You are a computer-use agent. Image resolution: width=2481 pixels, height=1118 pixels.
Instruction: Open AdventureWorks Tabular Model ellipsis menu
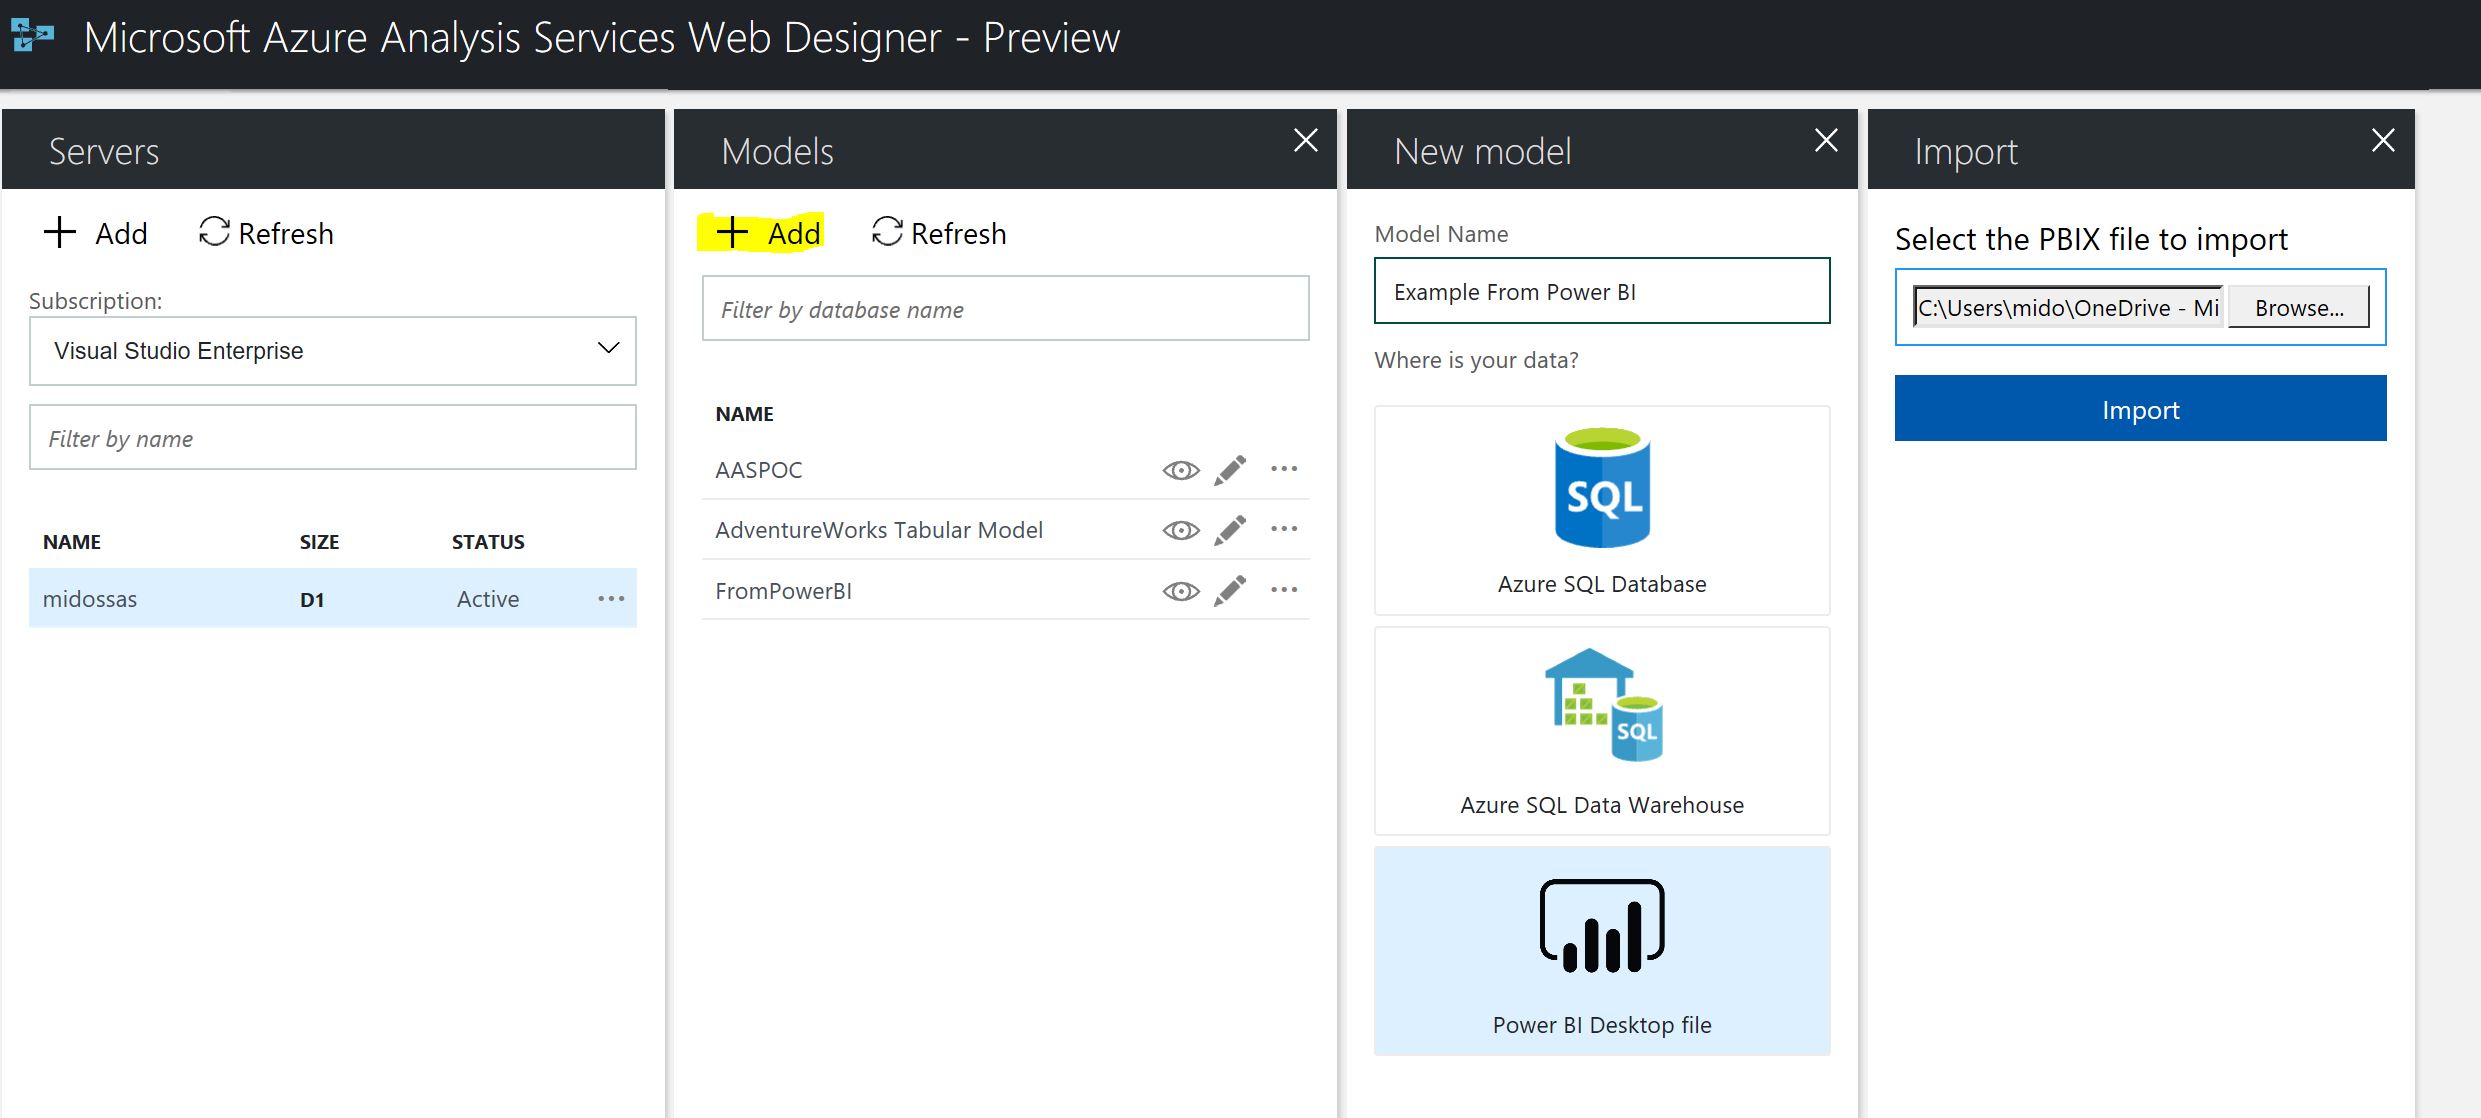click(1284, 529)
